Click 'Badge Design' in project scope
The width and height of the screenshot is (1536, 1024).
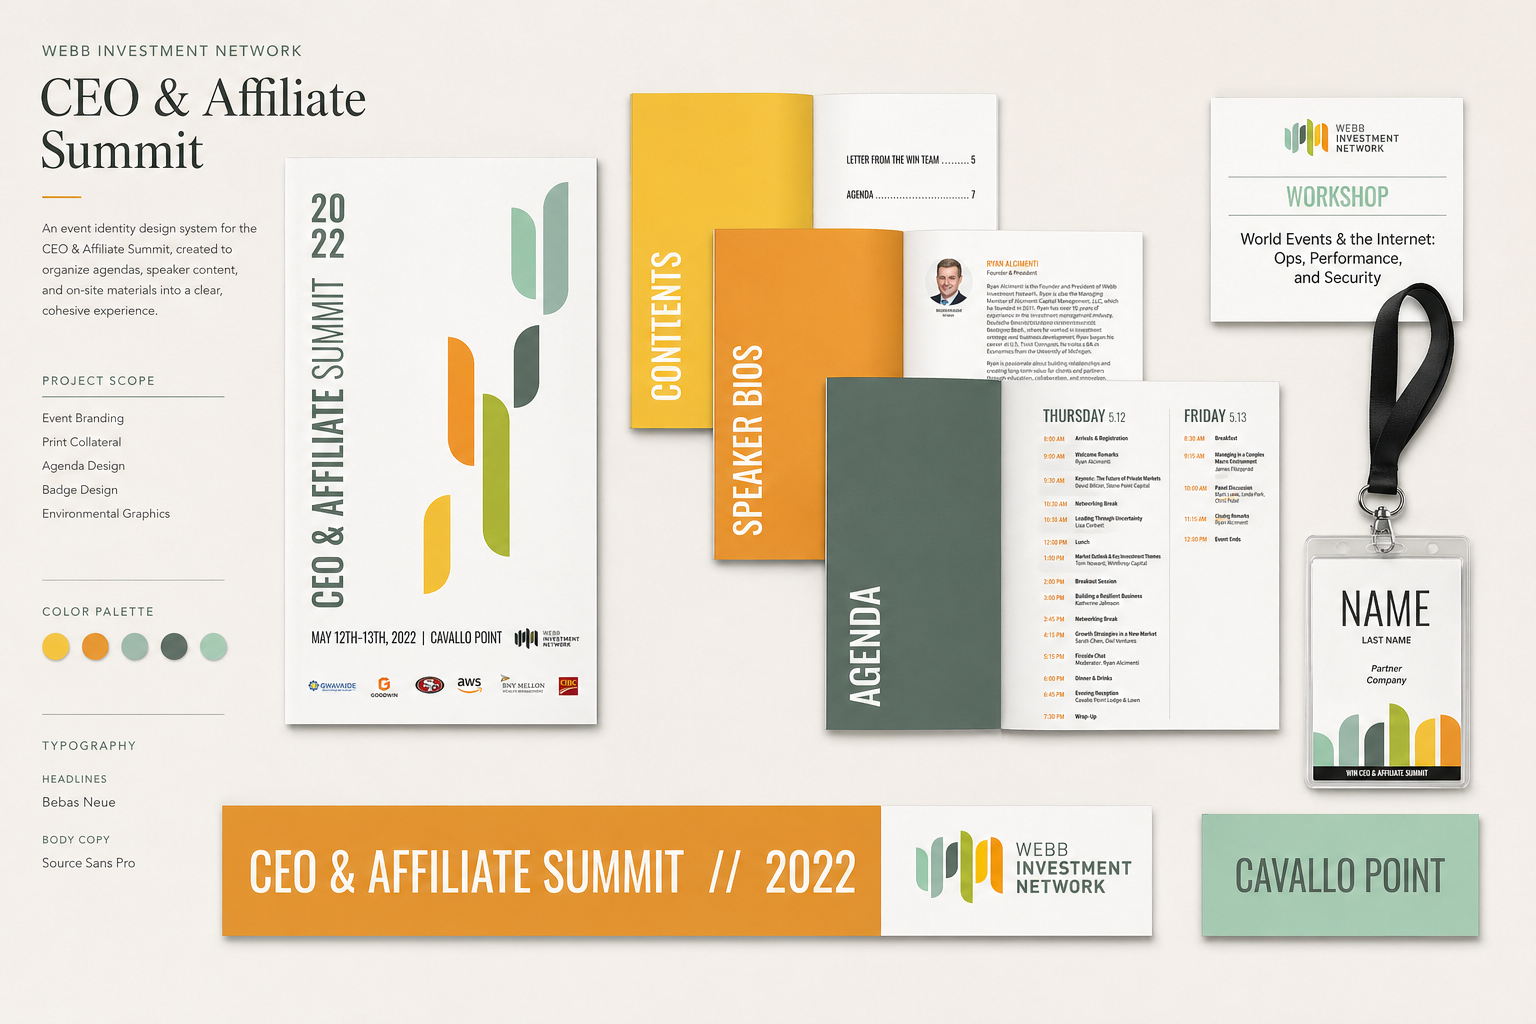[x=80, y=490]
